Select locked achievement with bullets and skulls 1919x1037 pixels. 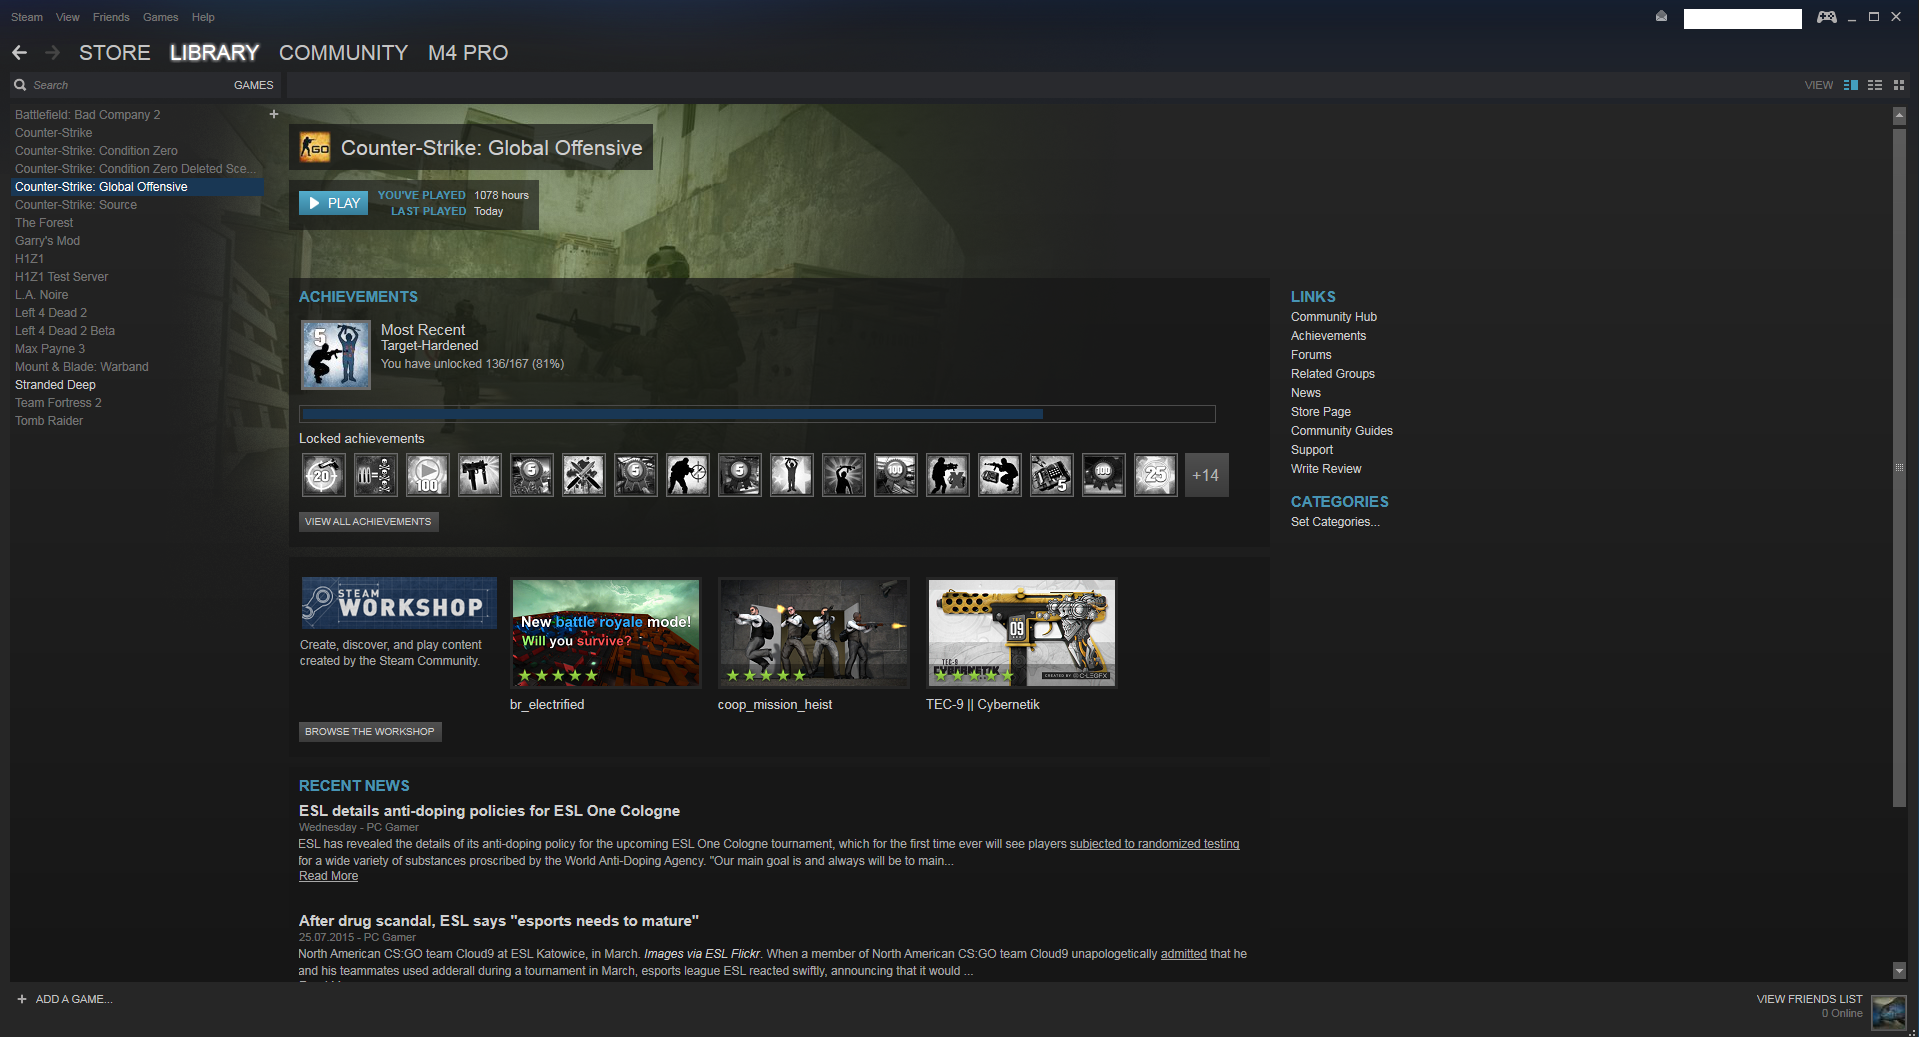376,475
